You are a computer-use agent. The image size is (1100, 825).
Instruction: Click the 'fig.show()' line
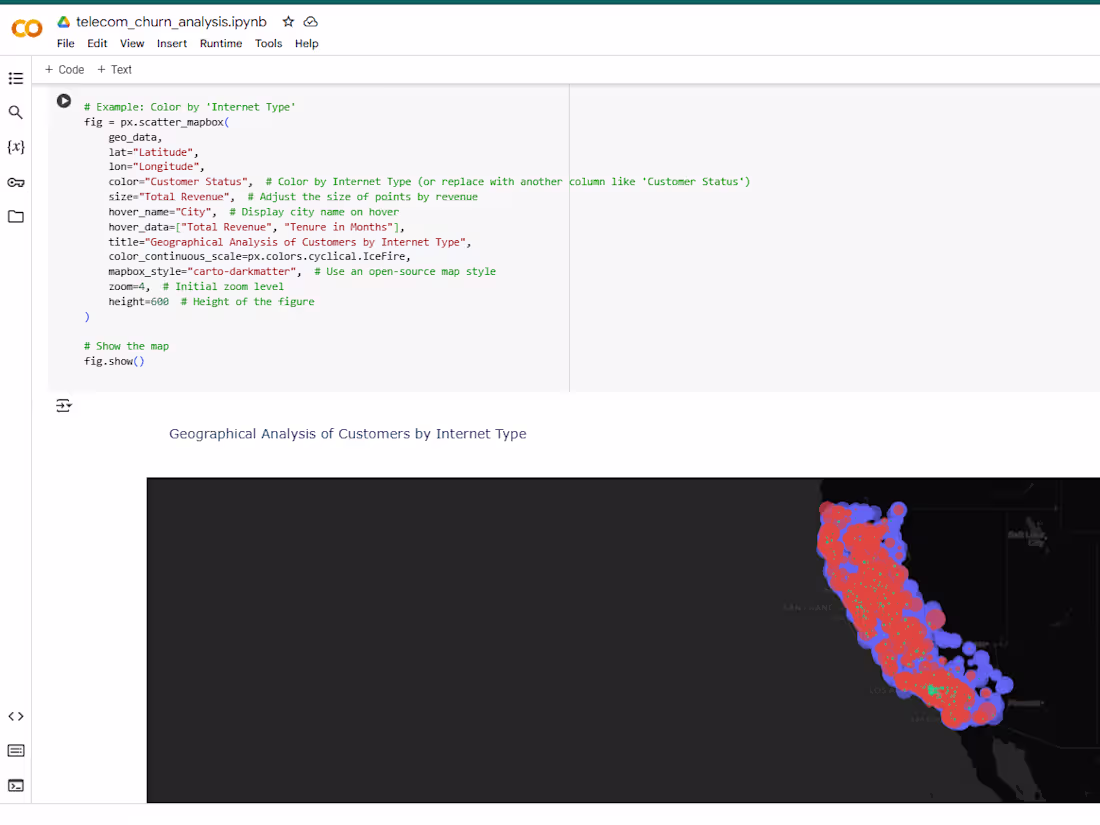click(114, 361)
